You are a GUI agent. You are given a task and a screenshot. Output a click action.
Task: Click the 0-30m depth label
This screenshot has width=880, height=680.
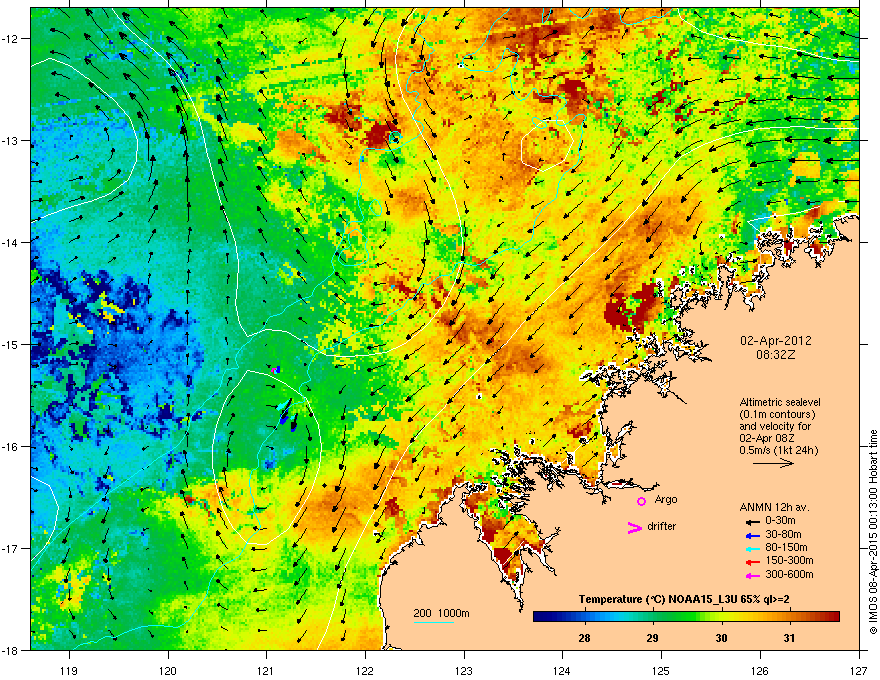(x=780, y=521)
